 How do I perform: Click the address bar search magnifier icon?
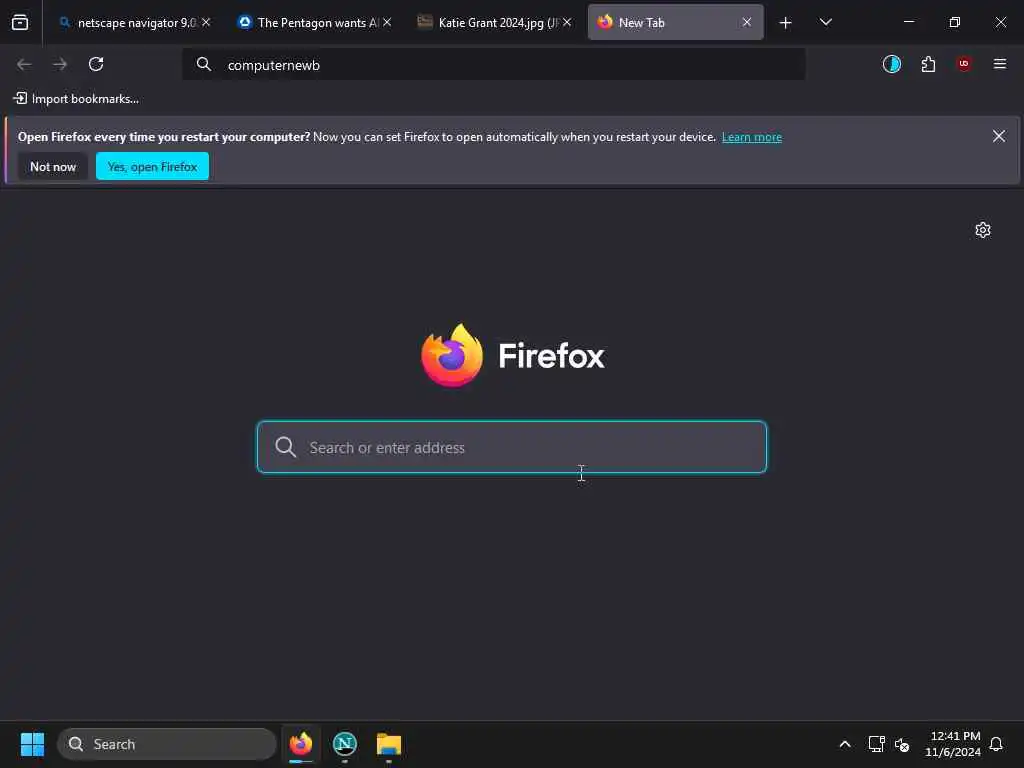[204, 64]
